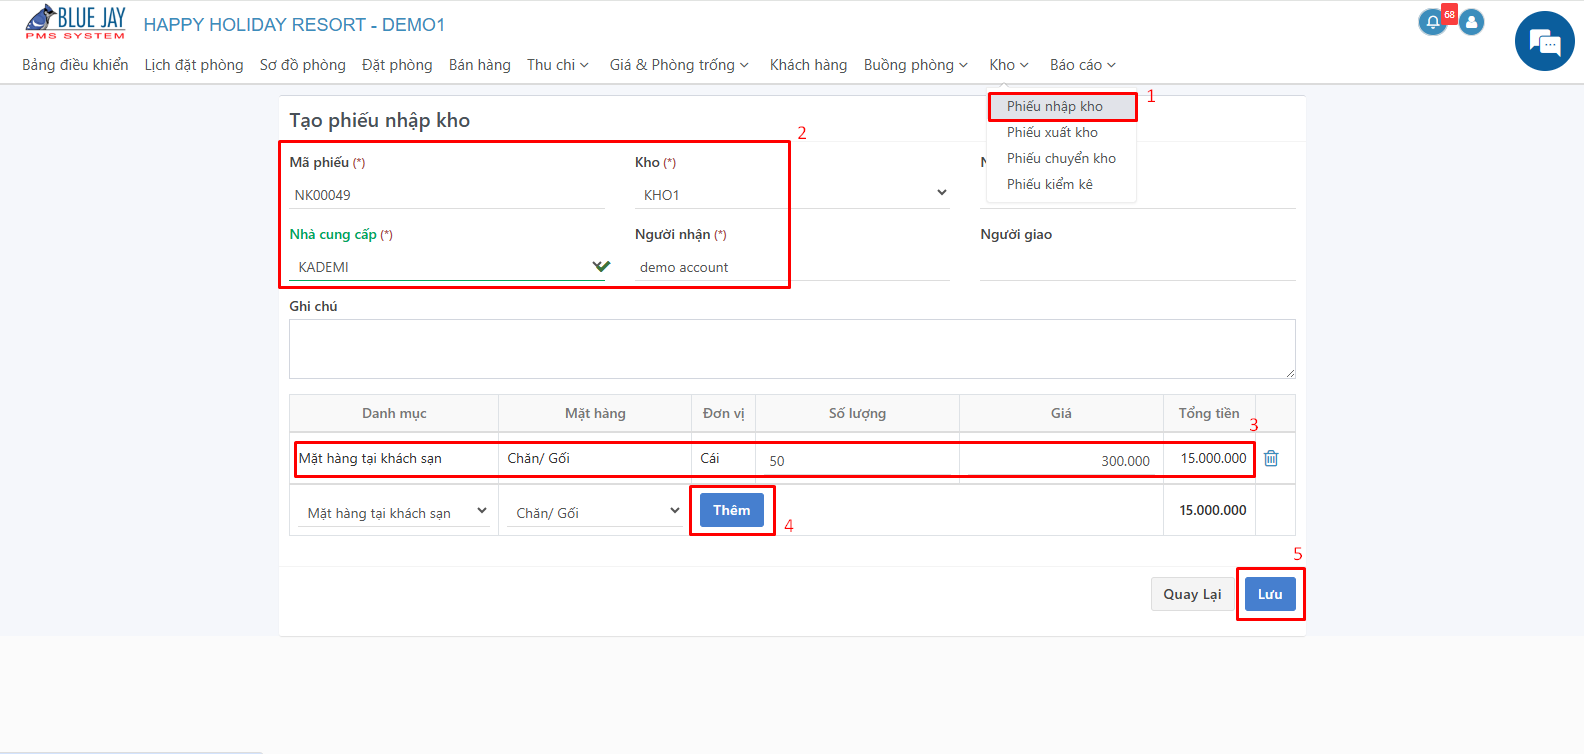Viewport: 1584px width, 754px height.
Task: Click the Cái unit cell
Action: point(723,458)
